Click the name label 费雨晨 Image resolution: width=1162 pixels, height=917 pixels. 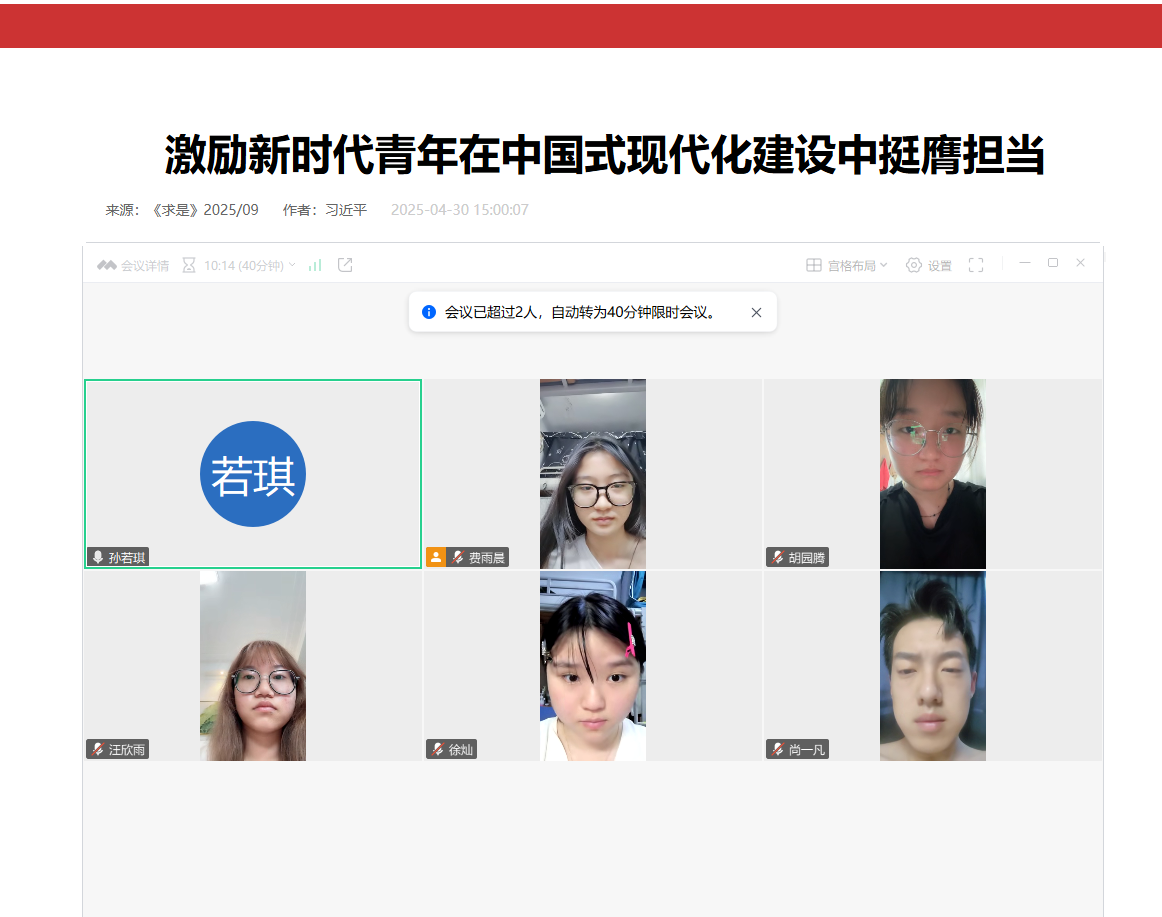click(x=487, y=558)
